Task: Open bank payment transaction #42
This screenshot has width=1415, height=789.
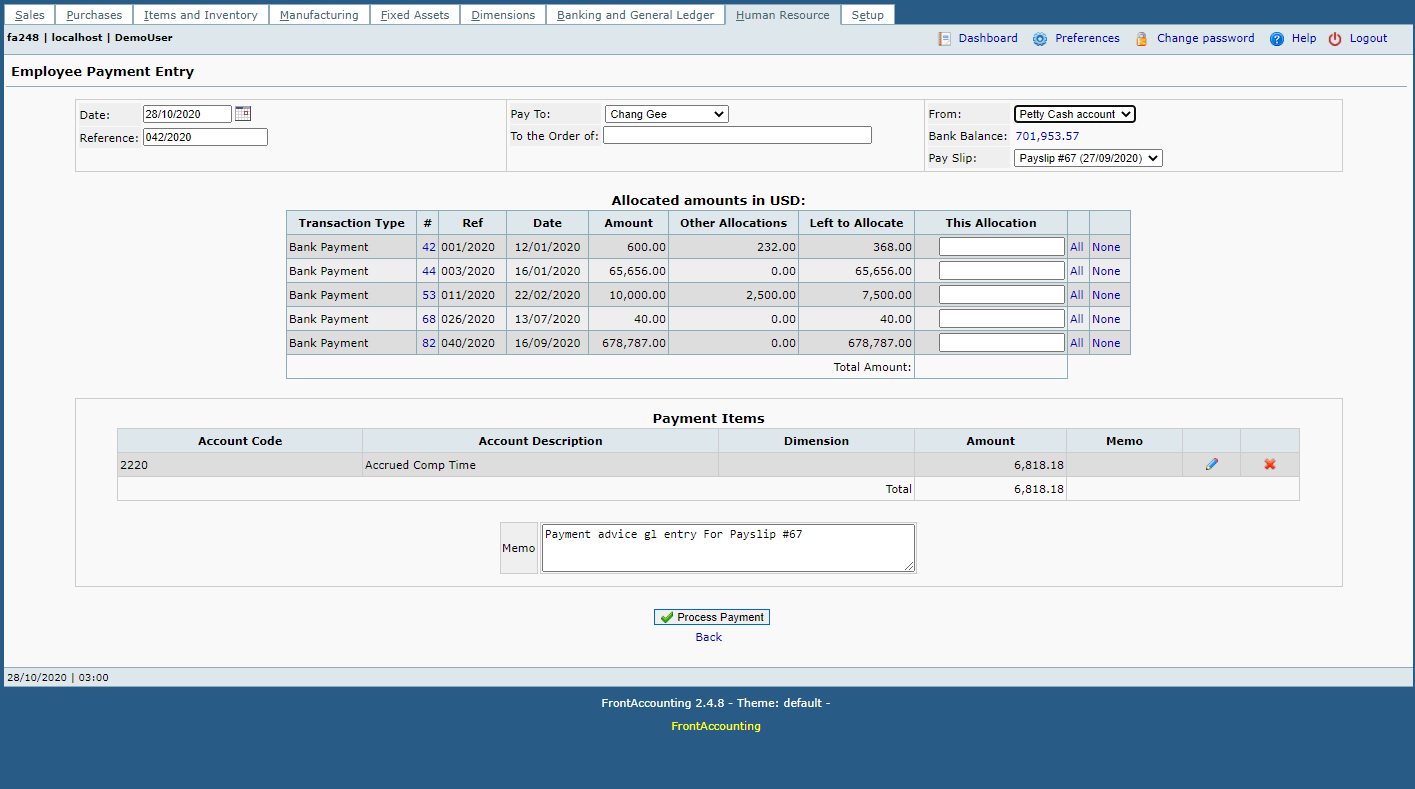Action: [x=429, y=247]
